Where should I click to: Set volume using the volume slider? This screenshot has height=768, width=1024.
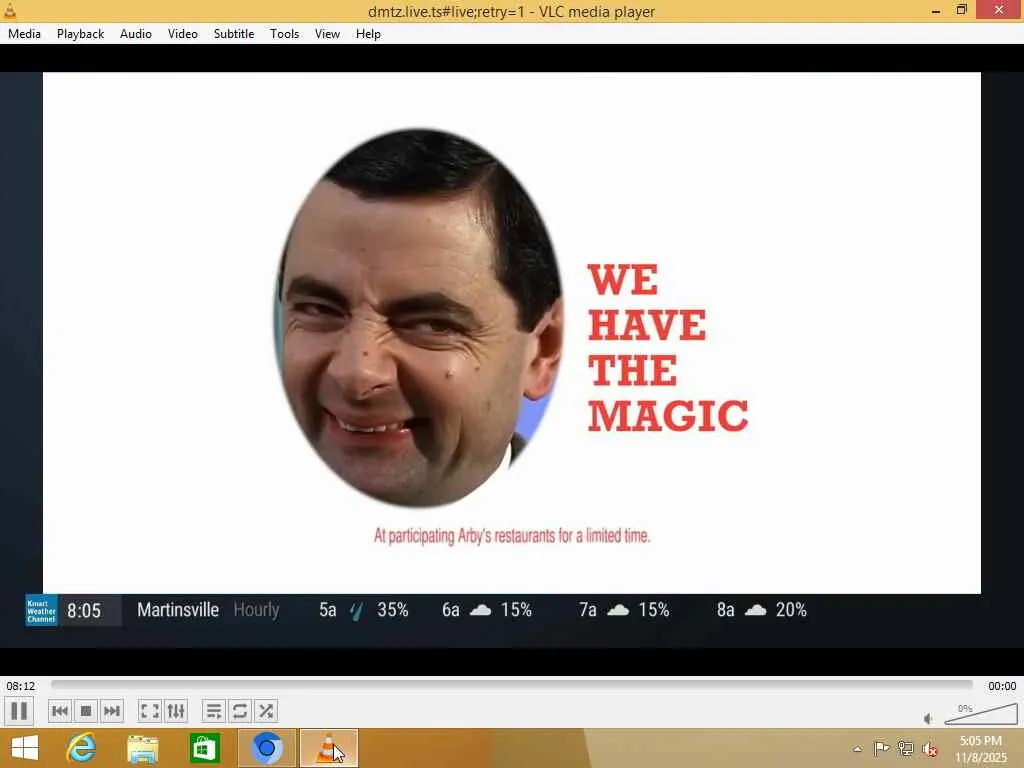click(981, 714)
